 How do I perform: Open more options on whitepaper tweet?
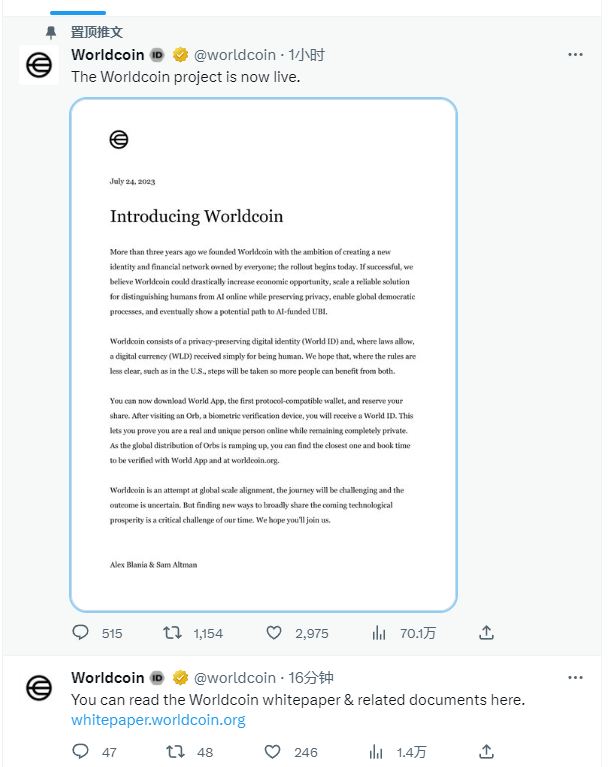click(575, 677)
